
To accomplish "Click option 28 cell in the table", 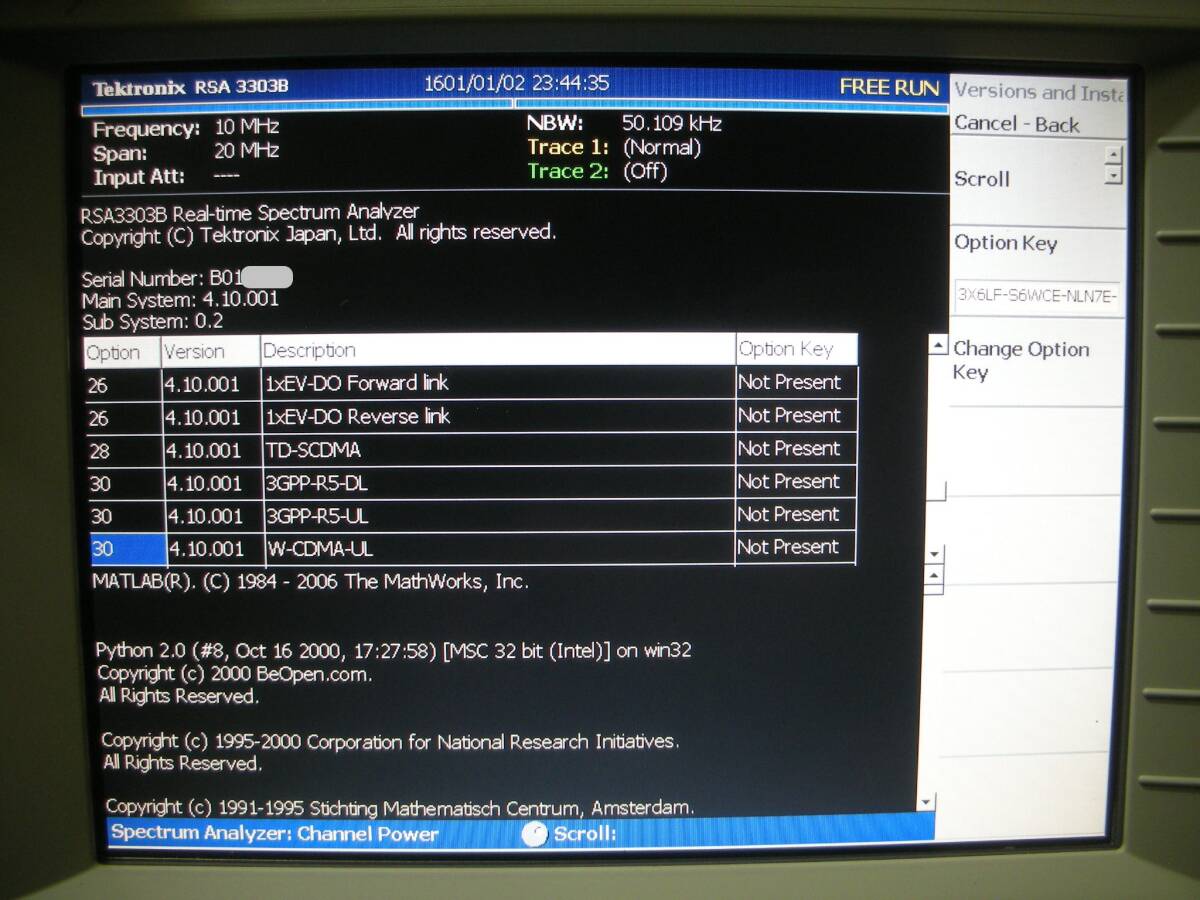I will pyautogui.click(x=124, y=450).
